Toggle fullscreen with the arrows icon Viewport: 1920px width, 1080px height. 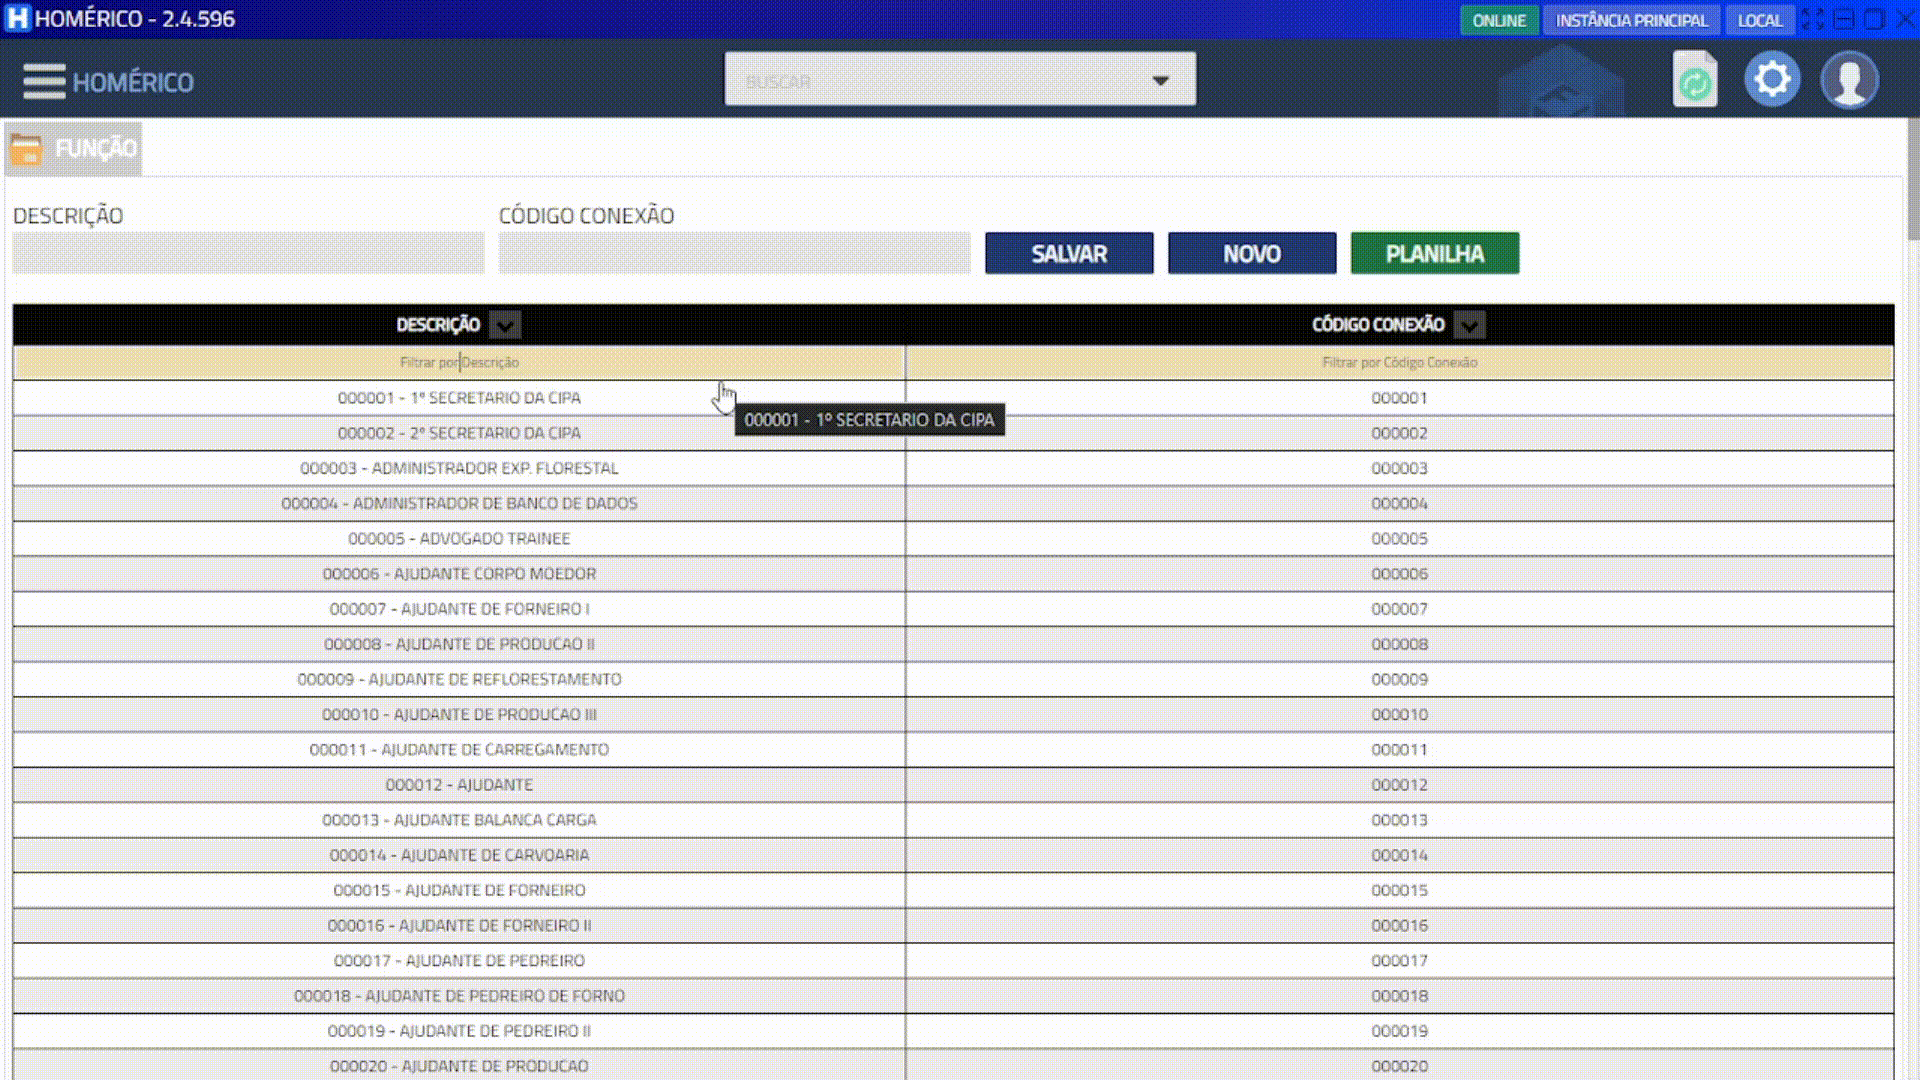point(1813,19)
